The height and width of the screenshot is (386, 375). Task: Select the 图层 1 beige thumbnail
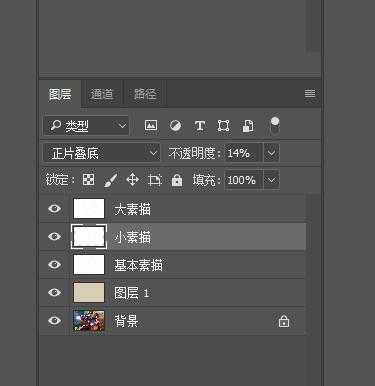[x=89, y=293]
